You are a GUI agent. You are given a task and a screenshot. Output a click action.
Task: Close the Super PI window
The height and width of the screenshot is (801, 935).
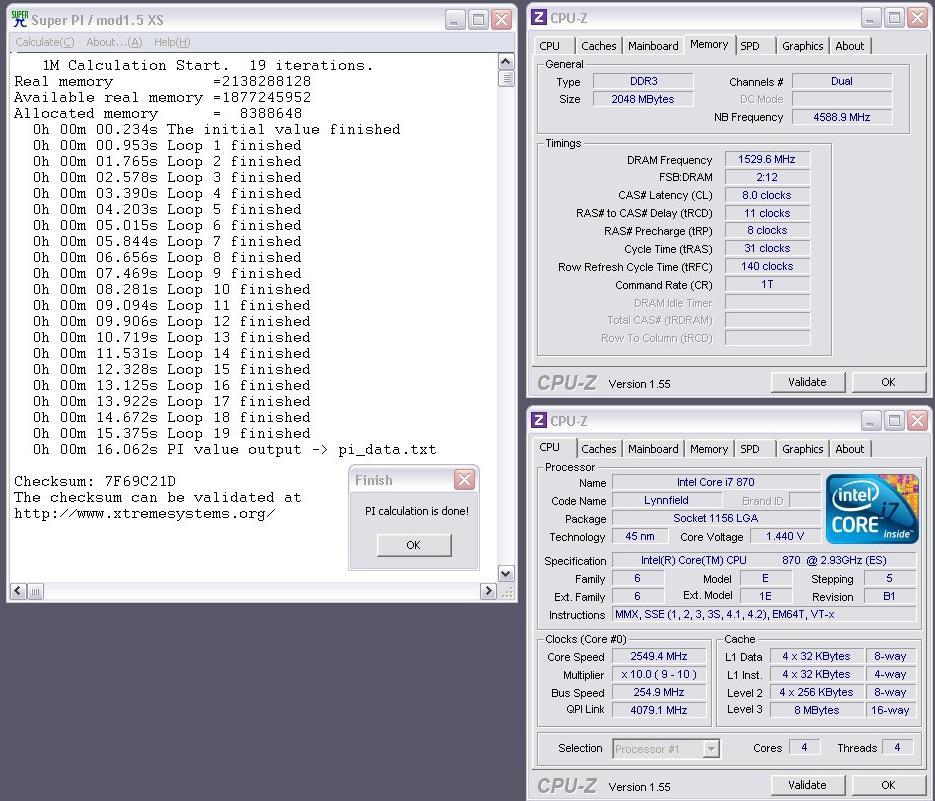[501, 20]
